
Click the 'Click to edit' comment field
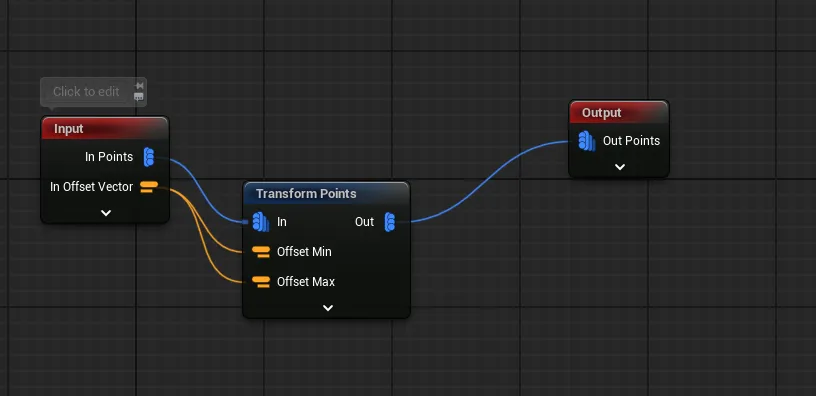coord(86,92)
